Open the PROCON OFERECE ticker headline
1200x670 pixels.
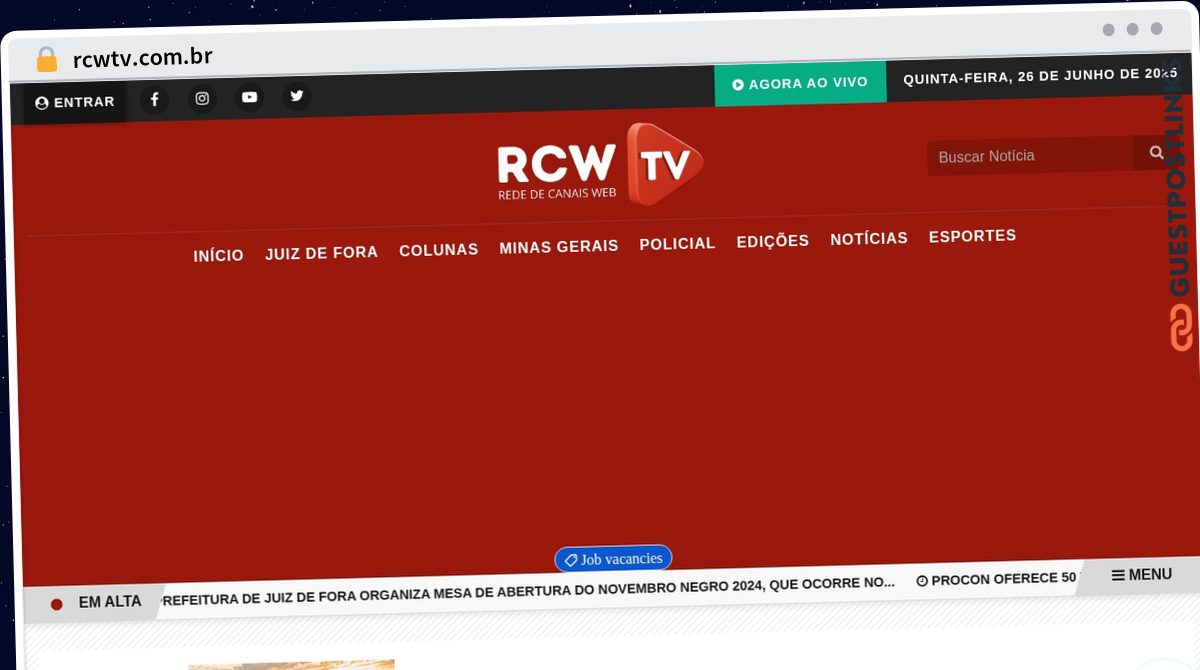coord(997,579)
